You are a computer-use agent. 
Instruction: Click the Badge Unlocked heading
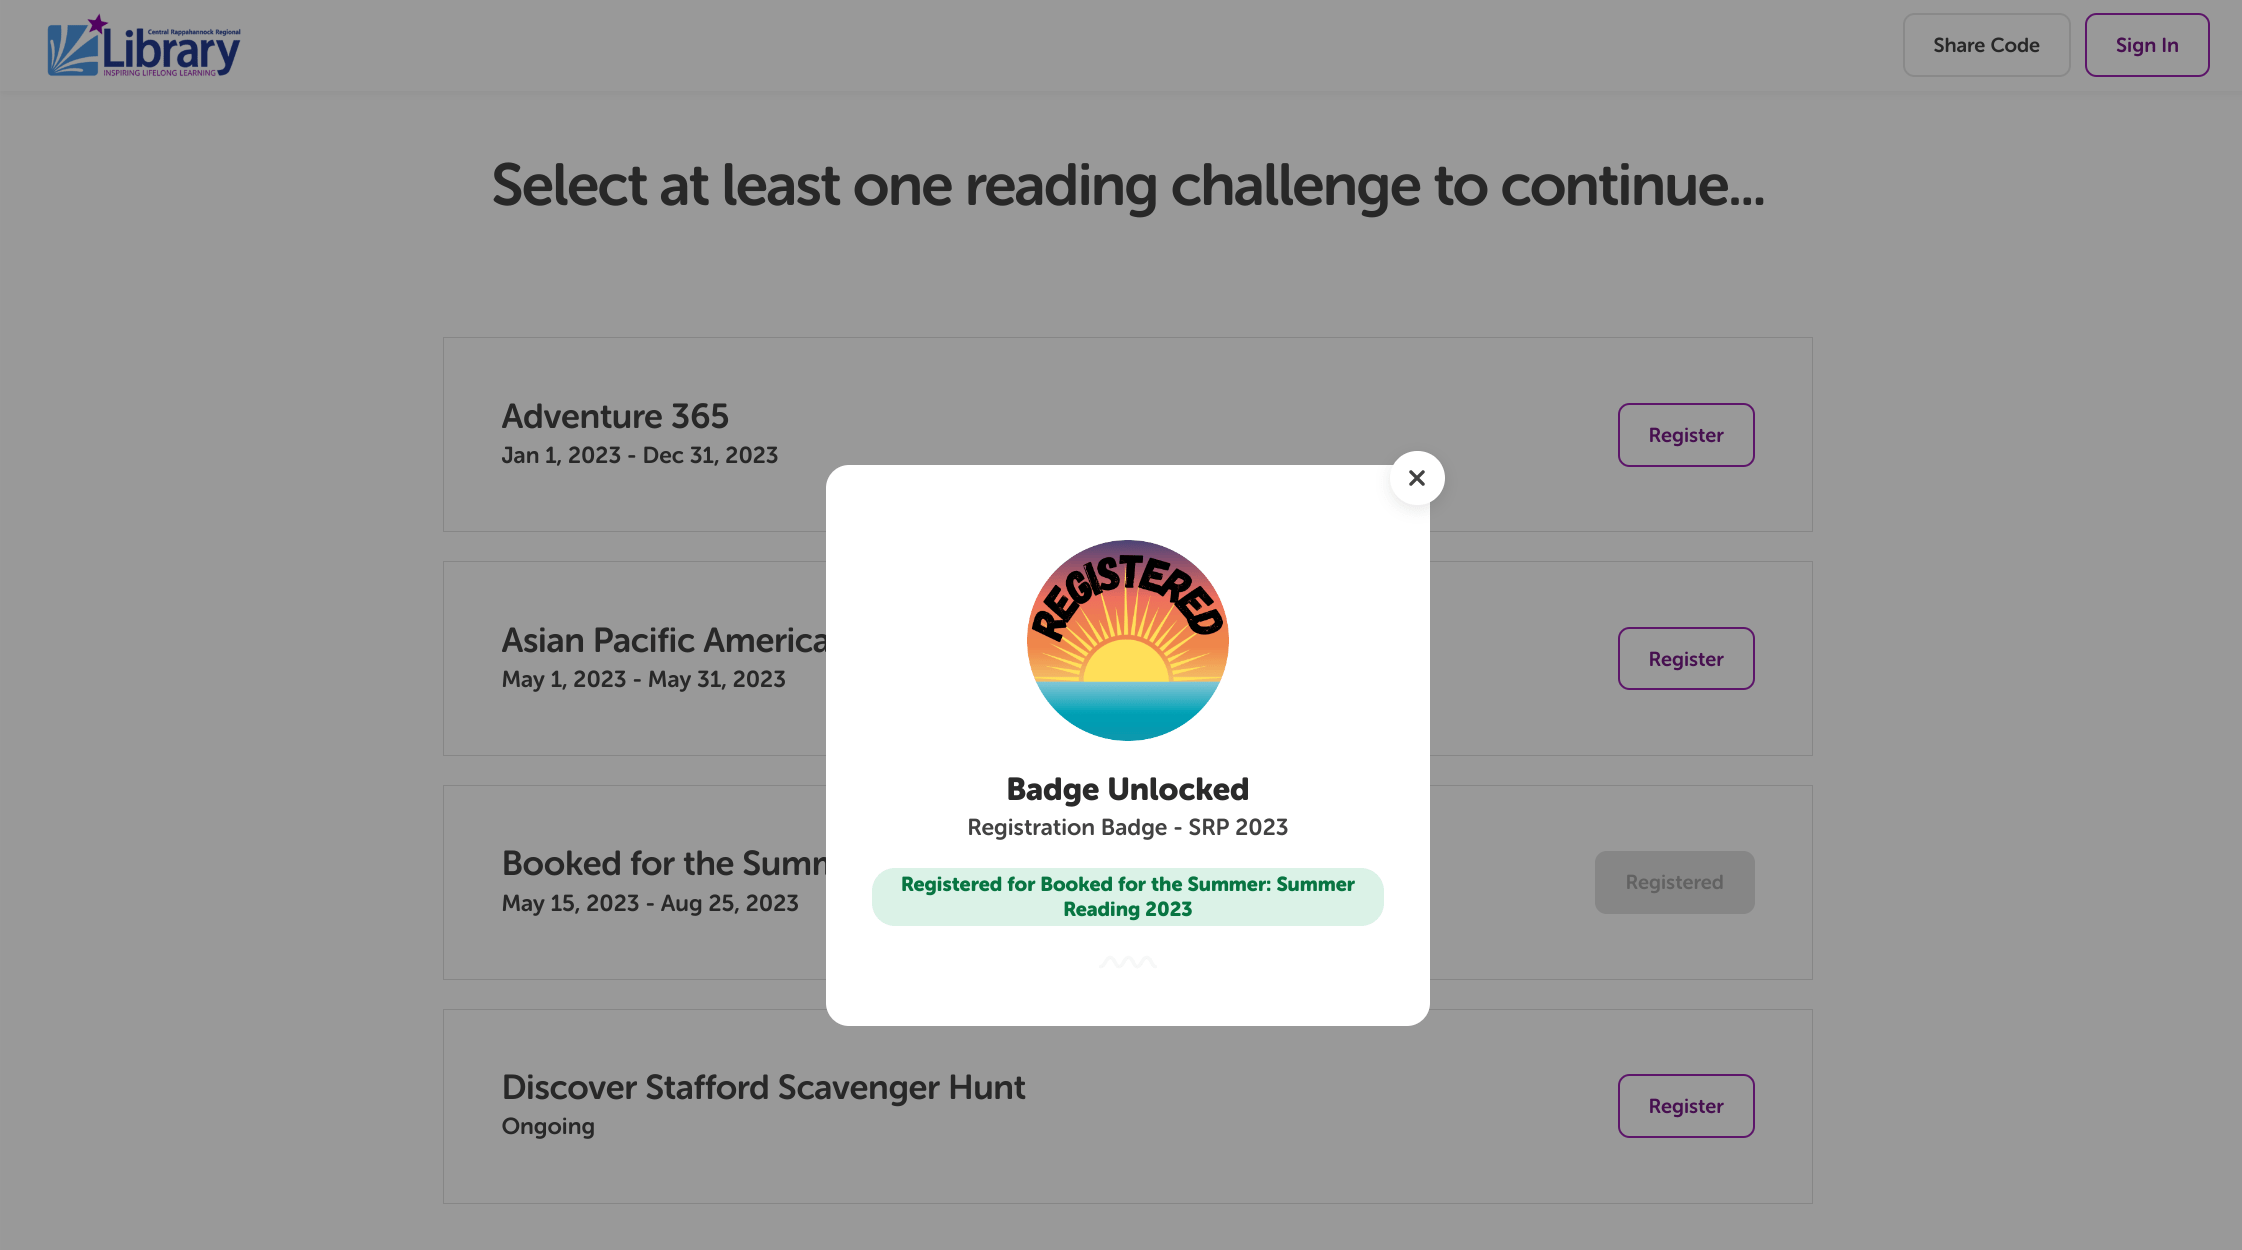[1127, 789]
